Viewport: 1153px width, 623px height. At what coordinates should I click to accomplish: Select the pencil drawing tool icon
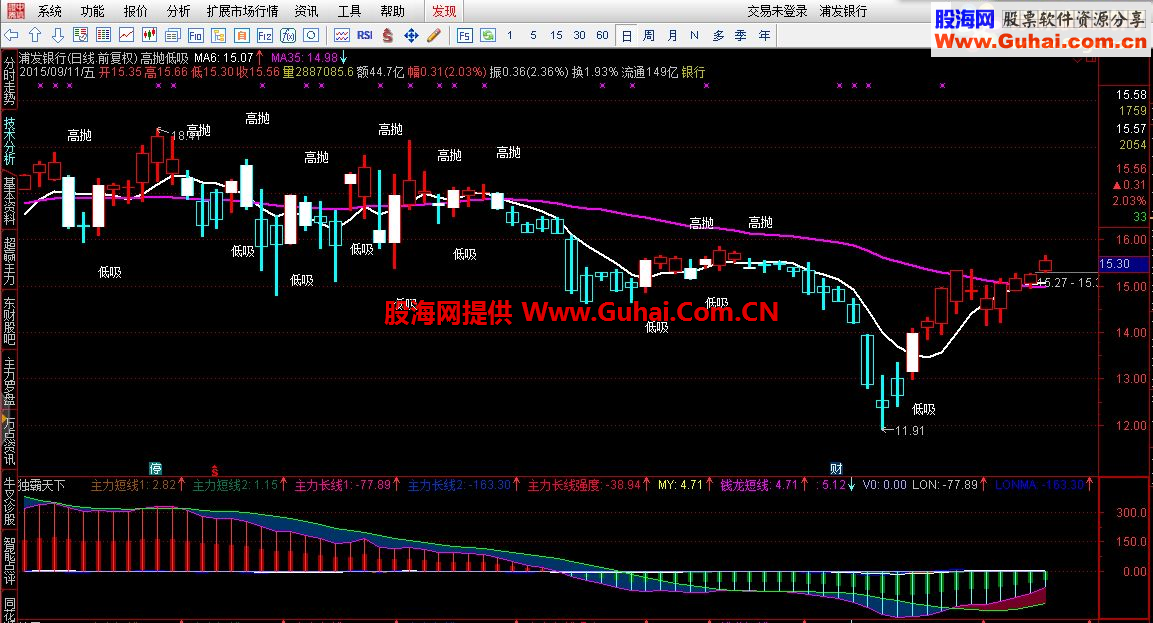(x=434, y=35)
